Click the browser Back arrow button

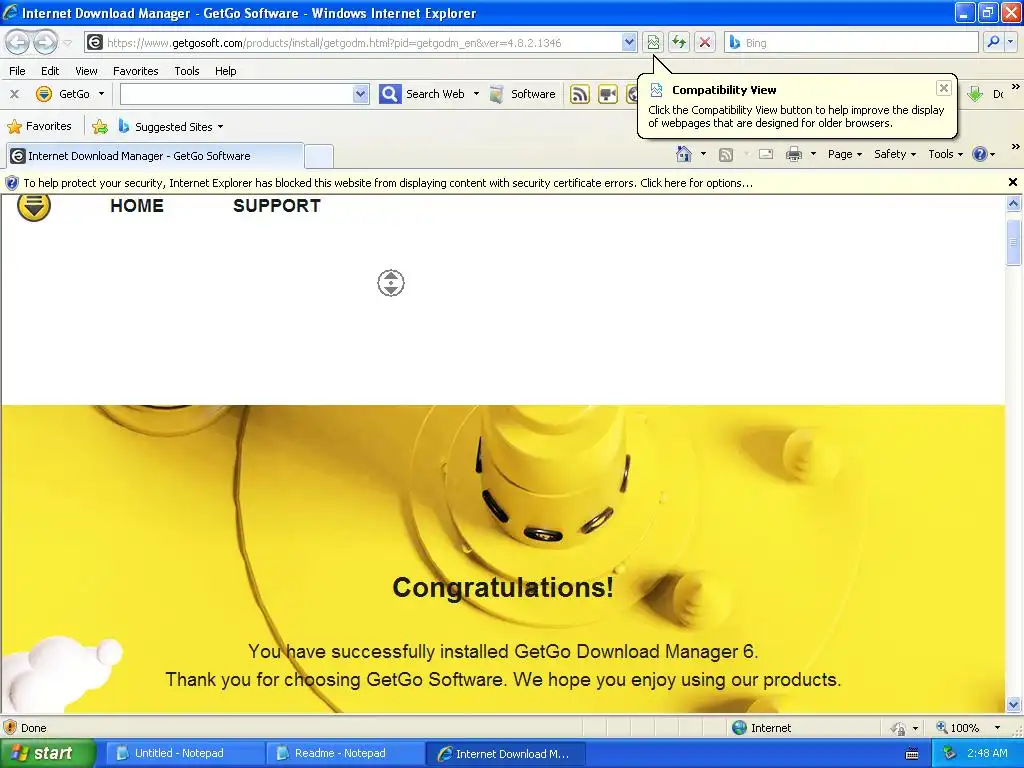tap(18, 42)
